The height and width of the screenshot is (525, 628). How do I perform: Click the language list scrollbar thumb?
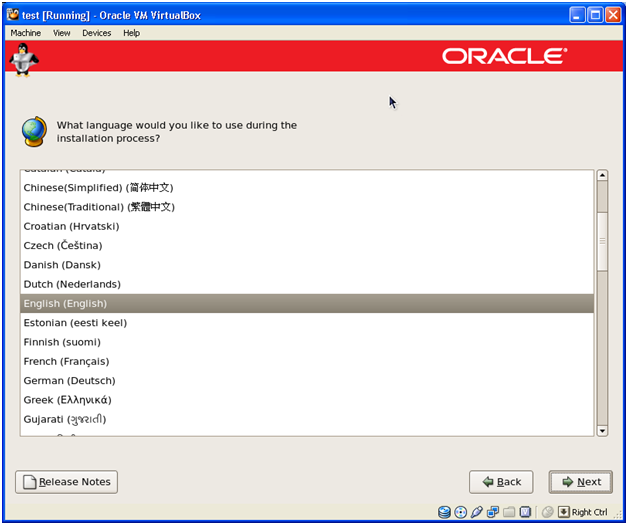tap(602, 241)
